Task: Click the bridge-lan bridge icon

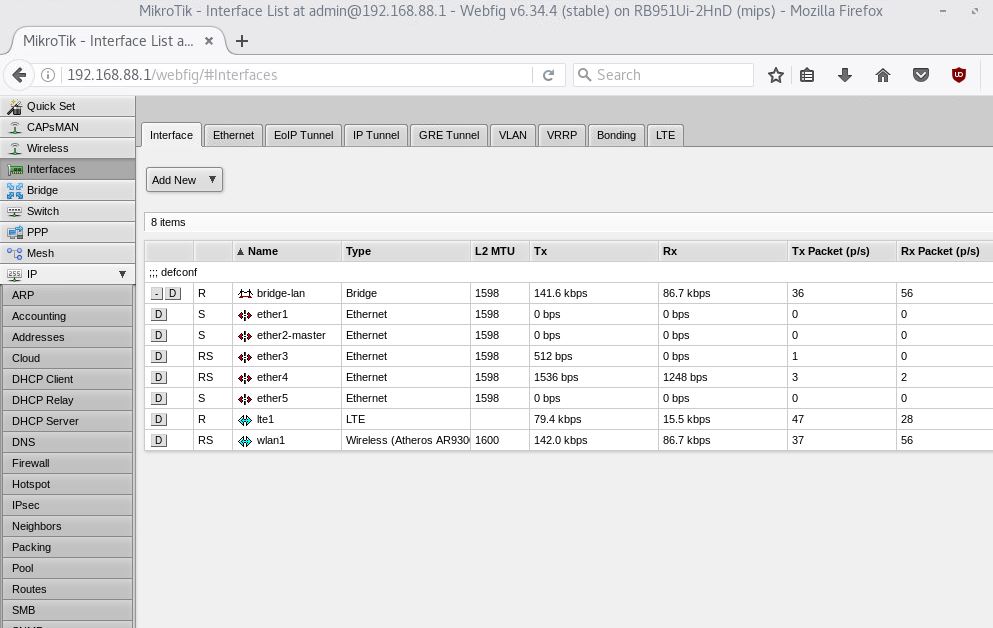Action: click(245, 294)
